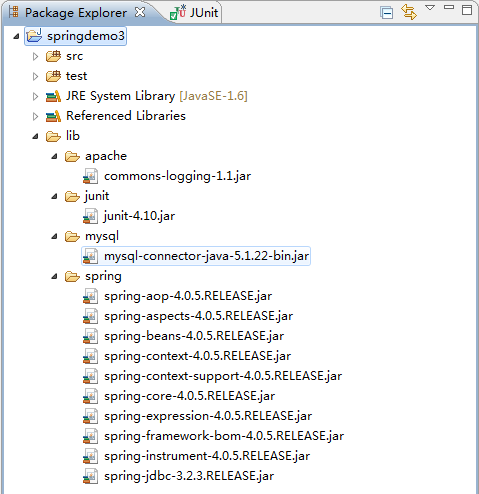
Task: Collapse the springdemo3 project node
Action: click(x=16, y=36)
